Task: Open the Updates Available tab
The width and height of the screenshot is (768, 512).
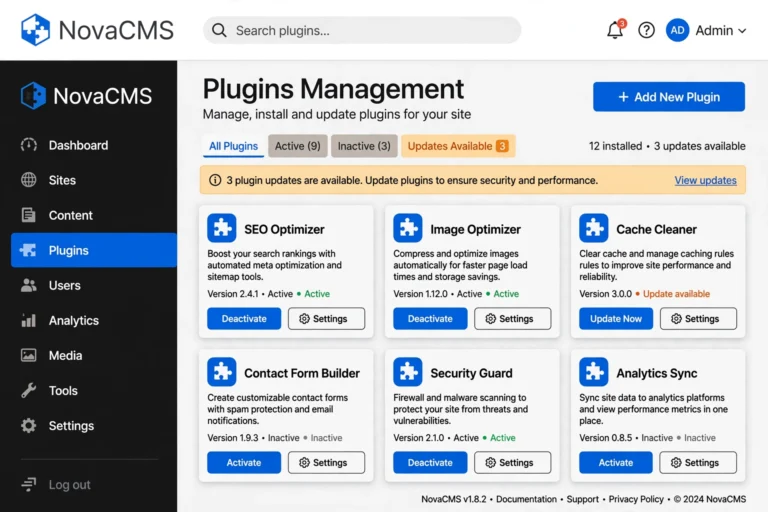Action: (x=458, y=146)
